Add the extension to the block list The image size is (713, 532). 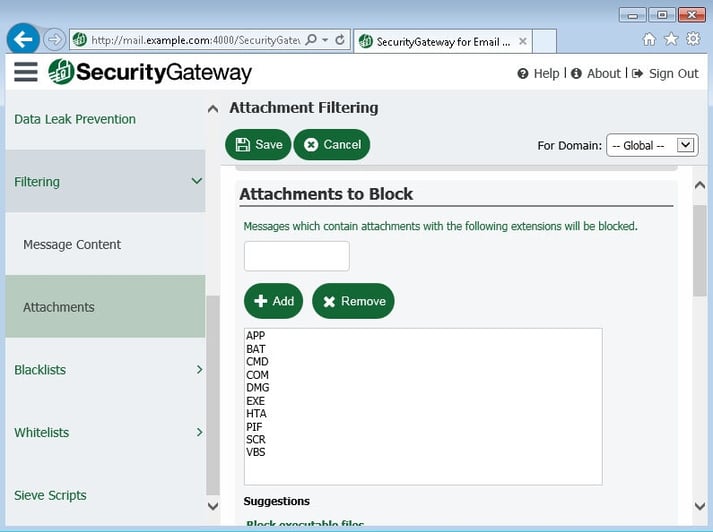click(x=273, y=301)
